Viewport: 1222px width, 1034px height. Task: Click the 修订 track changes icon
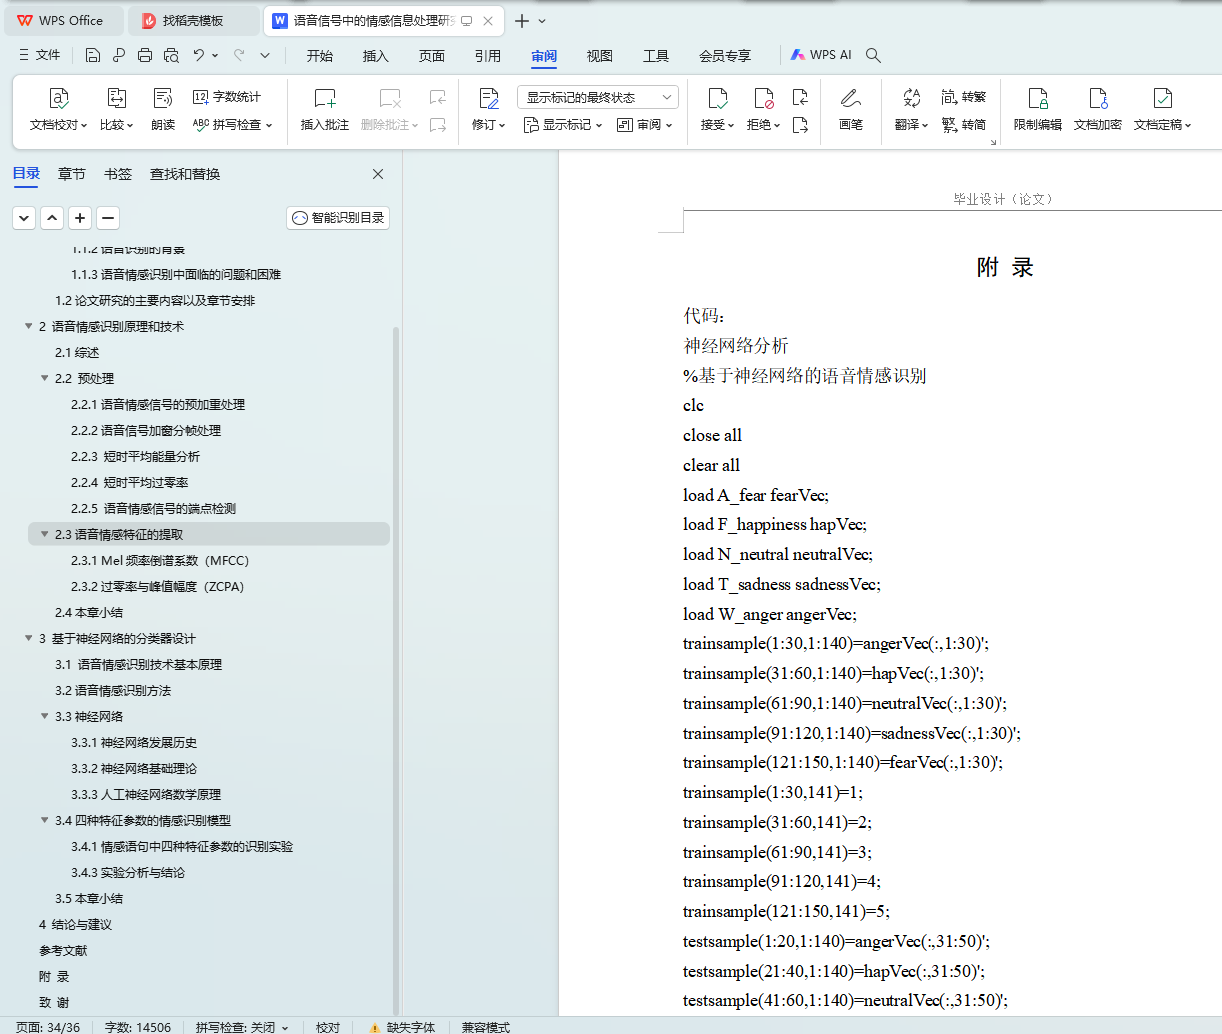pyautogui.click(x=489, y=98)
